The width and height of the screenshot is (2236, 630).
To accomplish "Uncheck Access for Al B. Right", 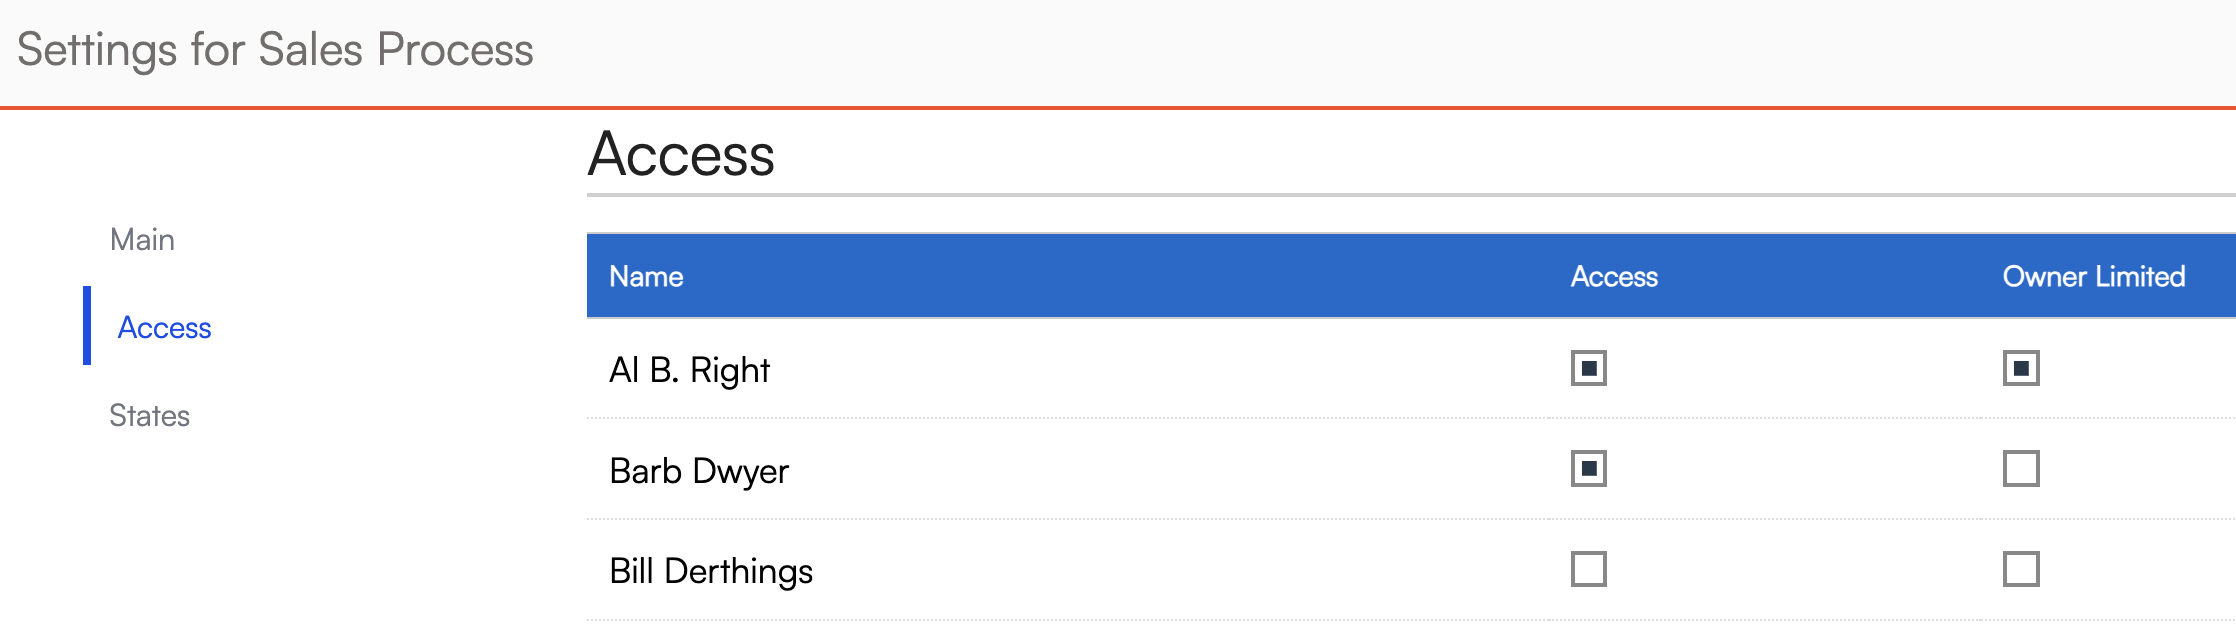I will point(1588,368).
